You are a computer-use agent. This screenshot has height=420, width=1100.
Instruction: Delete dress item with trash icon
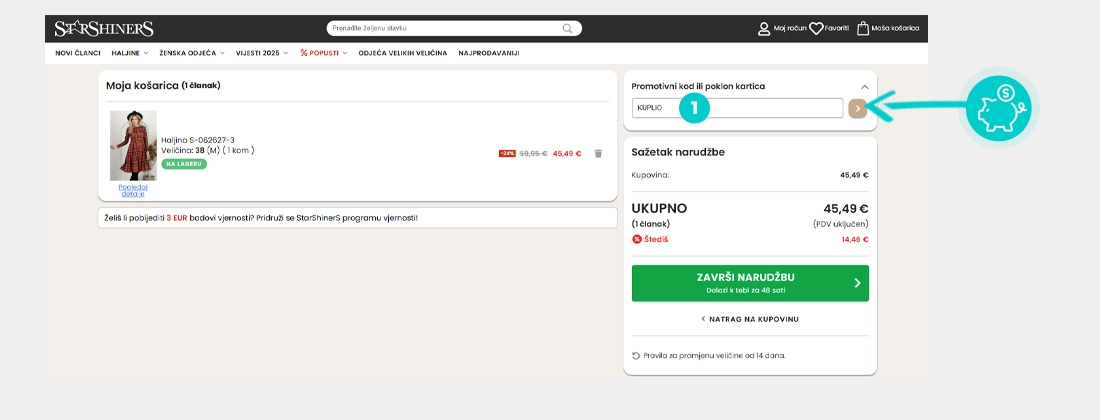click(598, 154)
